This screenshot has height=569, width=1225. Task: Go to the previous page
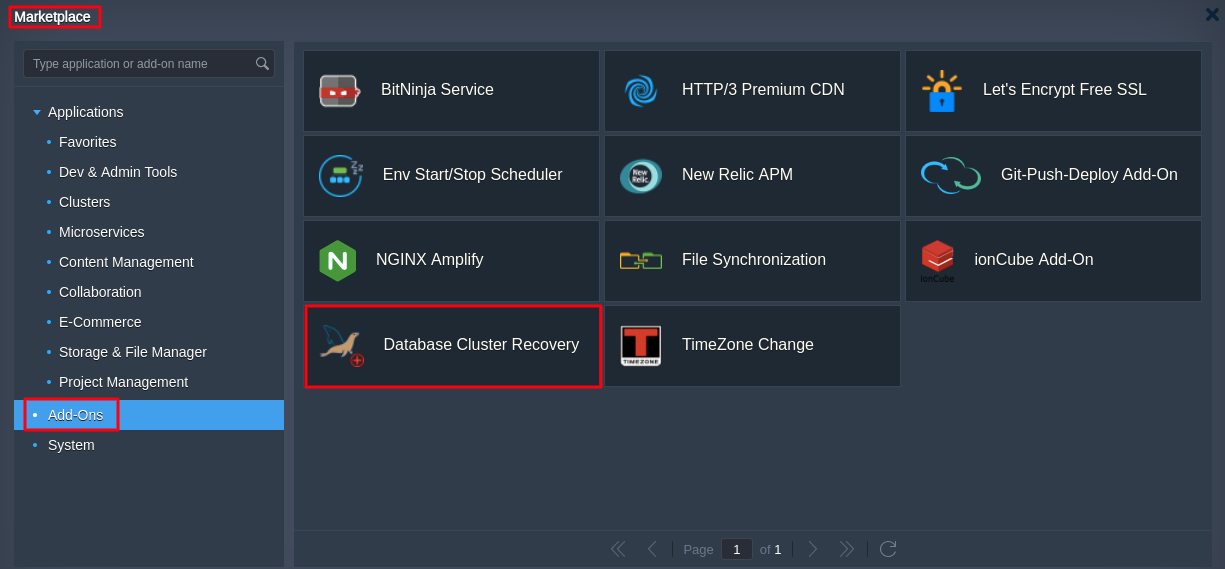pos(652,549)
